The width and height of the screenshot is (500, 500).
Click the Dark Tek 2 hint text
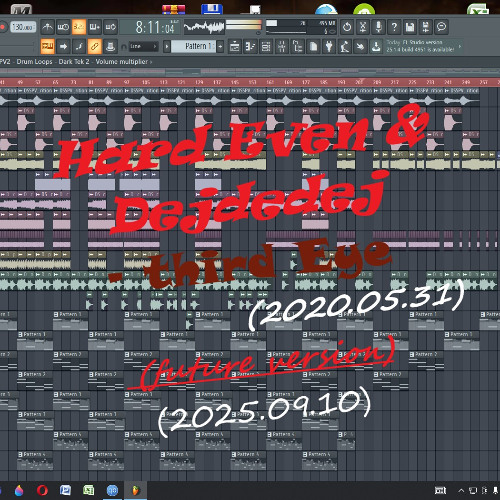[x=74, y=62]
